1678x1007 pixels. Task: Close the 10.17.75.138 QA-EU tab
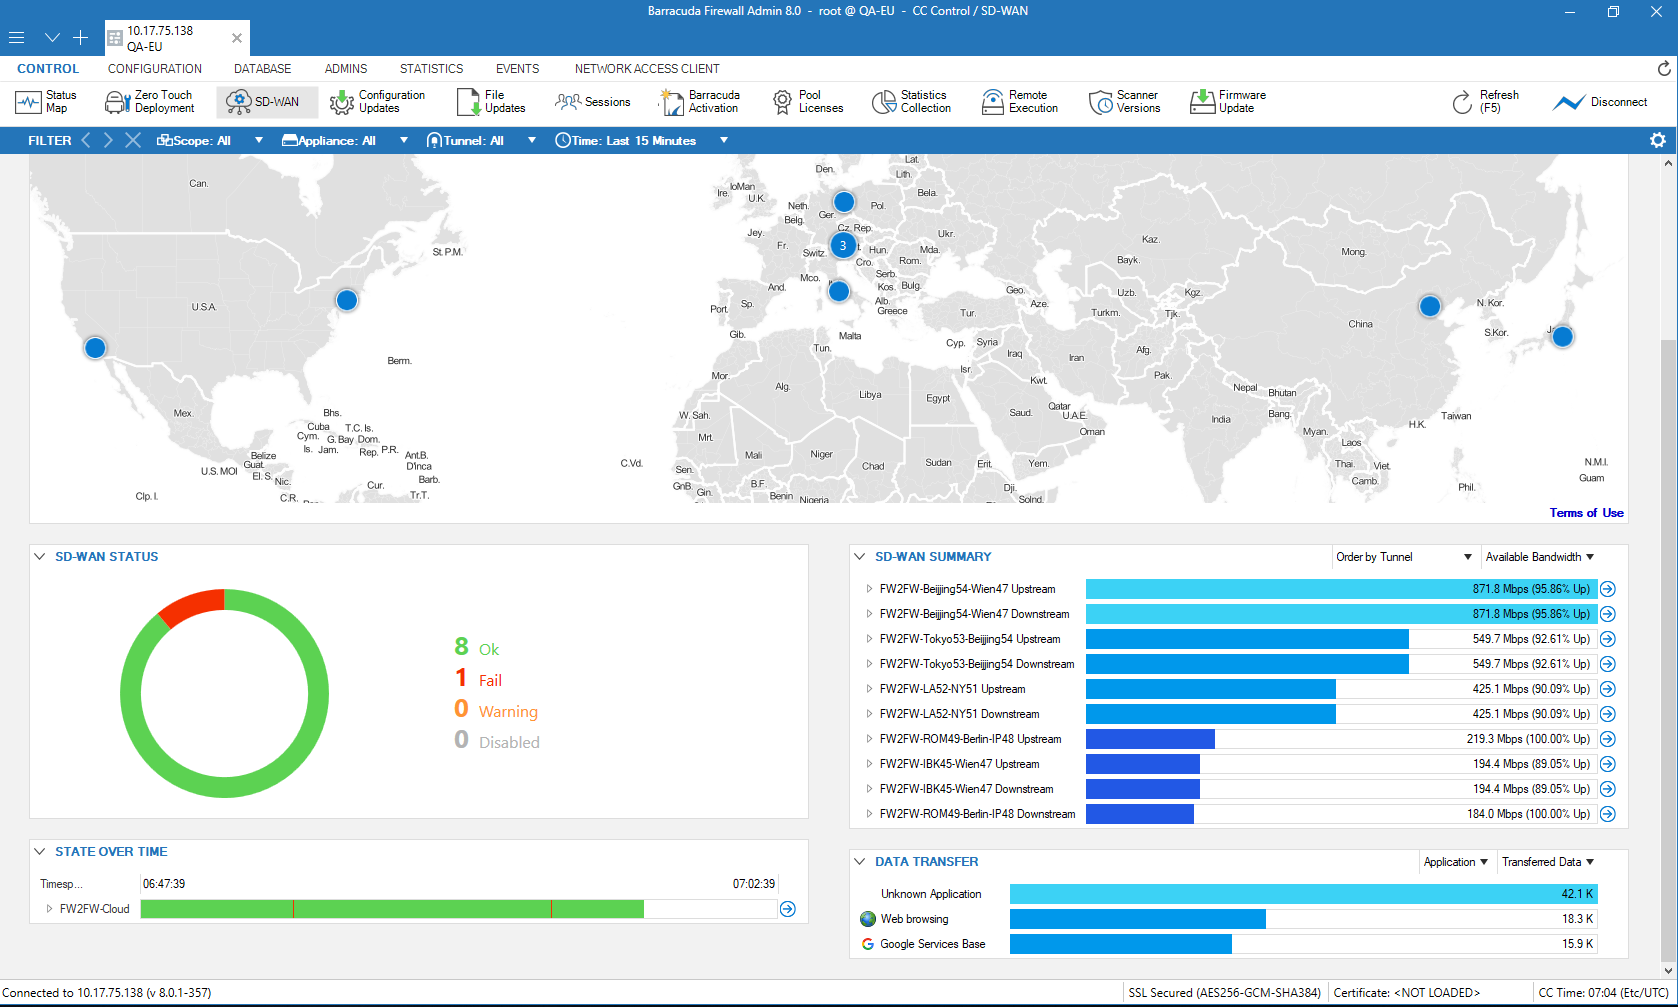point(237,38)
